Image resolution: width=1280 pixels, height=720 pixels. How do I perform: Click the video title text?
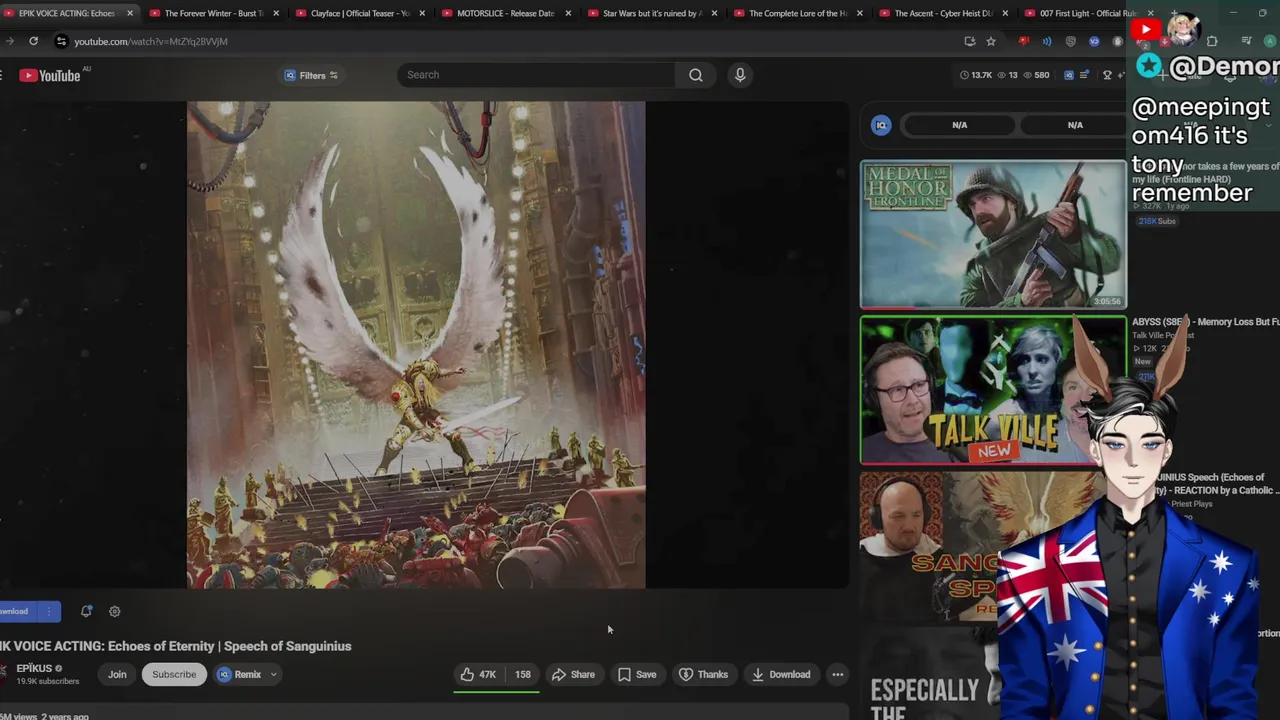(x=176, y=646)
